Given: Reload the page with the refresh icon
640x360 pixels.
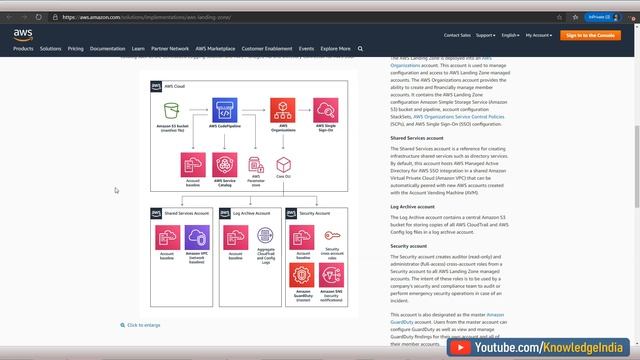Looking at the screenshot, I should pyautogui.click(x=38, y=17).
